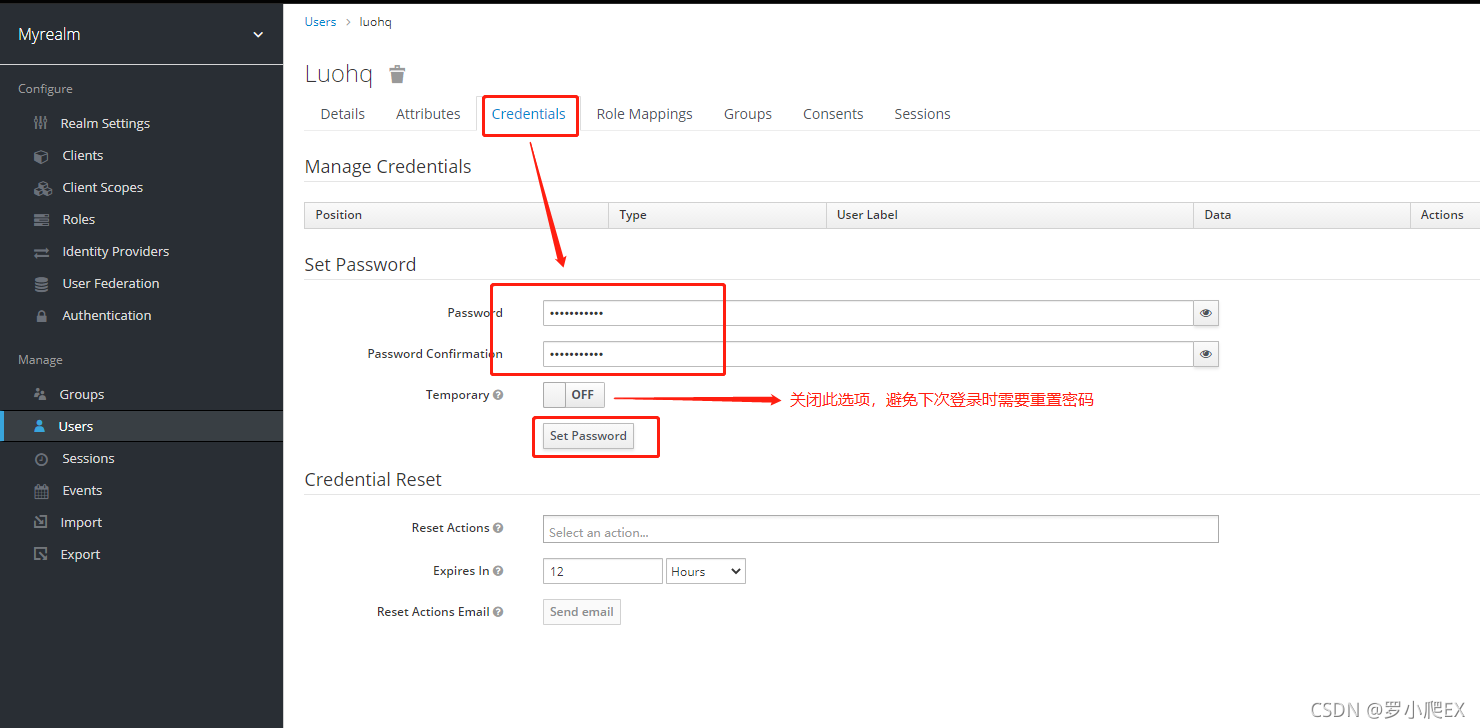Click help icon next to Reset Actions

[x=498, y=528]
